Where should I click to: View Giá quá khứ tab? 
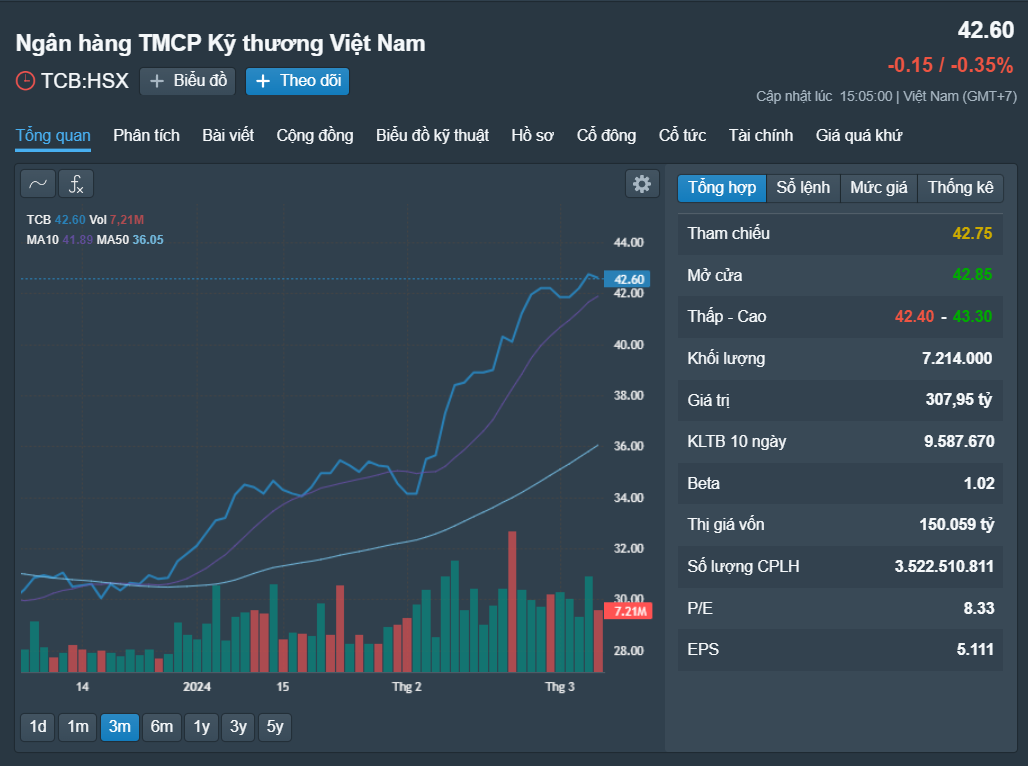click(x=859, y=136)
